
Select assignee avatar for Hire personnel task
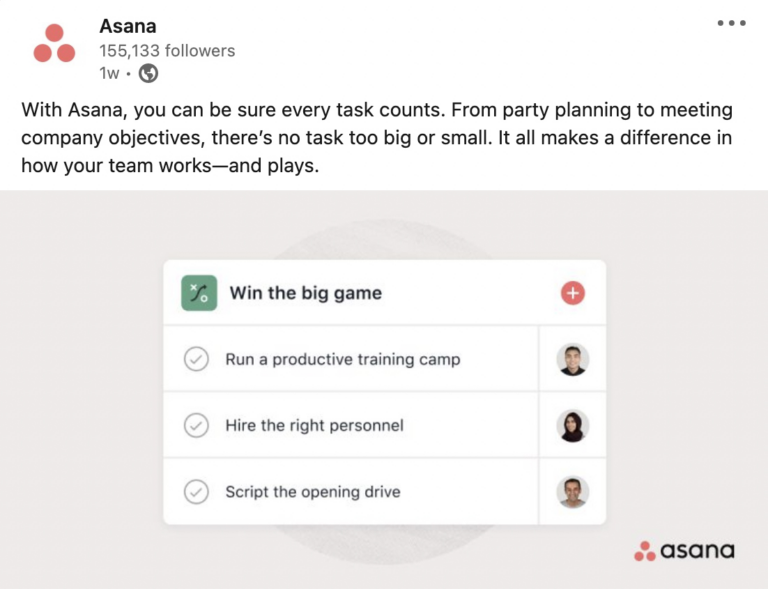click(573, 426)
